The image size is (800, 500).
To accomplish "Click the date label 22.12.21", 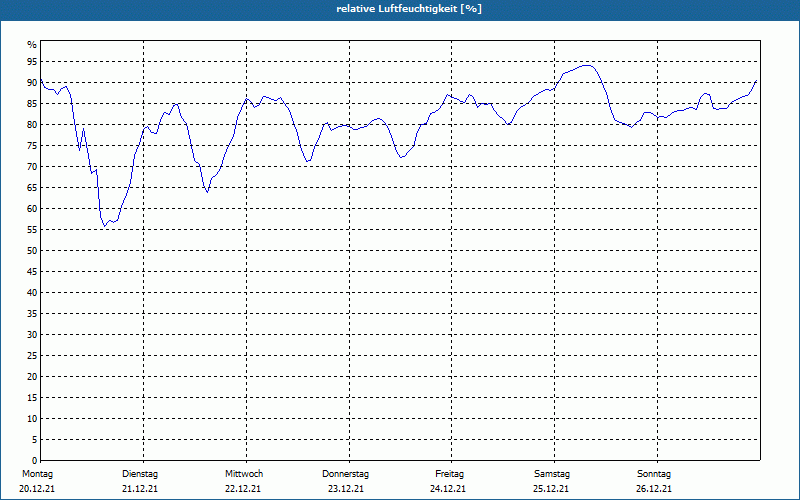I will click(243, 489).
